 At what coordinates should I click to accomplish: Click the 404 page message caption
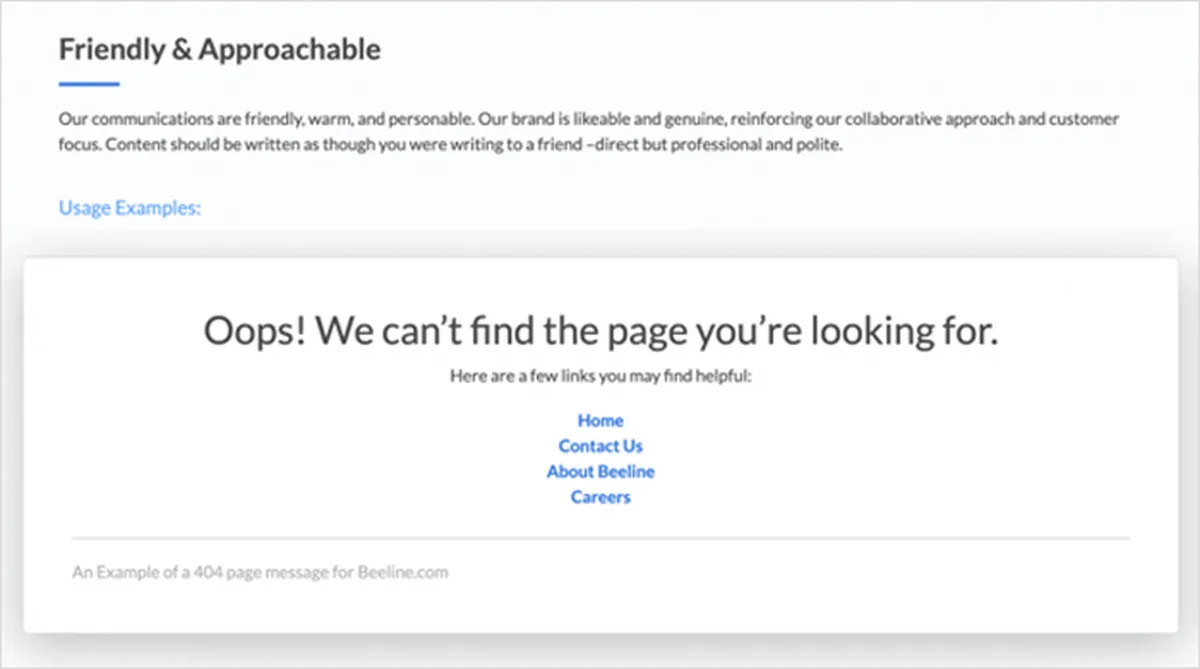[x=260, y=573]
